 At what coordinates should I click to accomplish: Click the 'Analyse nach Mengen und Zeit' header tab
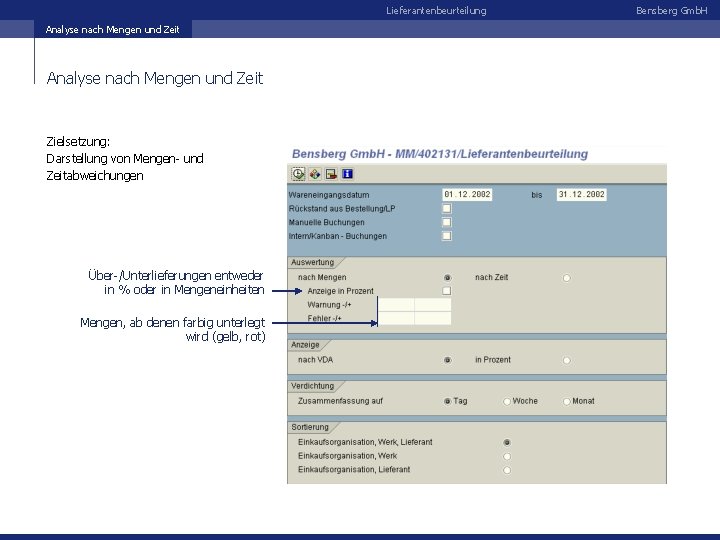point(112,29)
